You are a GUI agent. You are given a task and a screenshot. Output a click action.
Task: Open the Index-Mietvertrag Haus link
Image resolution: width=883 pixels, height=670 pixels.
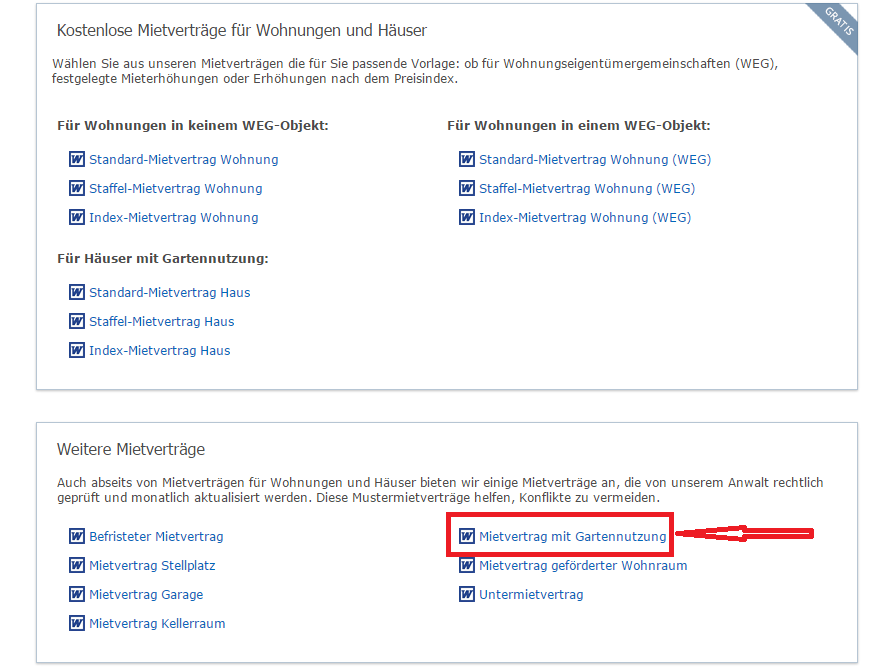(159, 351)
